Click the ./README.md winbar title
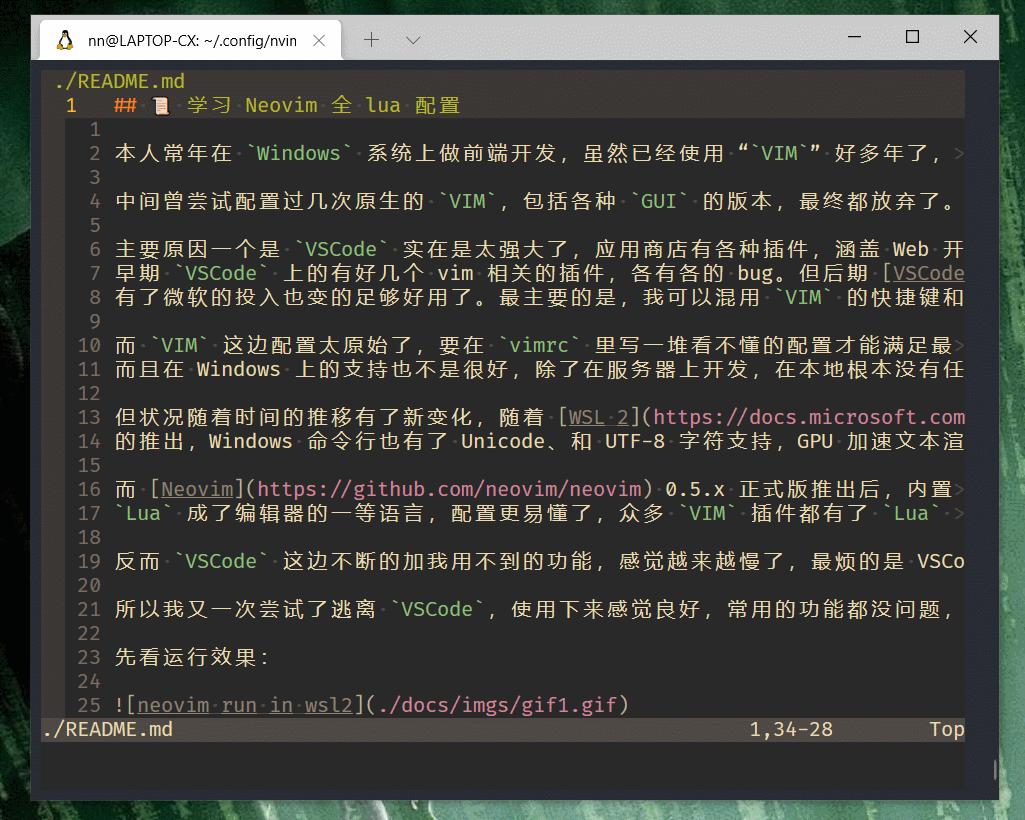This screenshot has height=820, width=1025. coord(118,80)
